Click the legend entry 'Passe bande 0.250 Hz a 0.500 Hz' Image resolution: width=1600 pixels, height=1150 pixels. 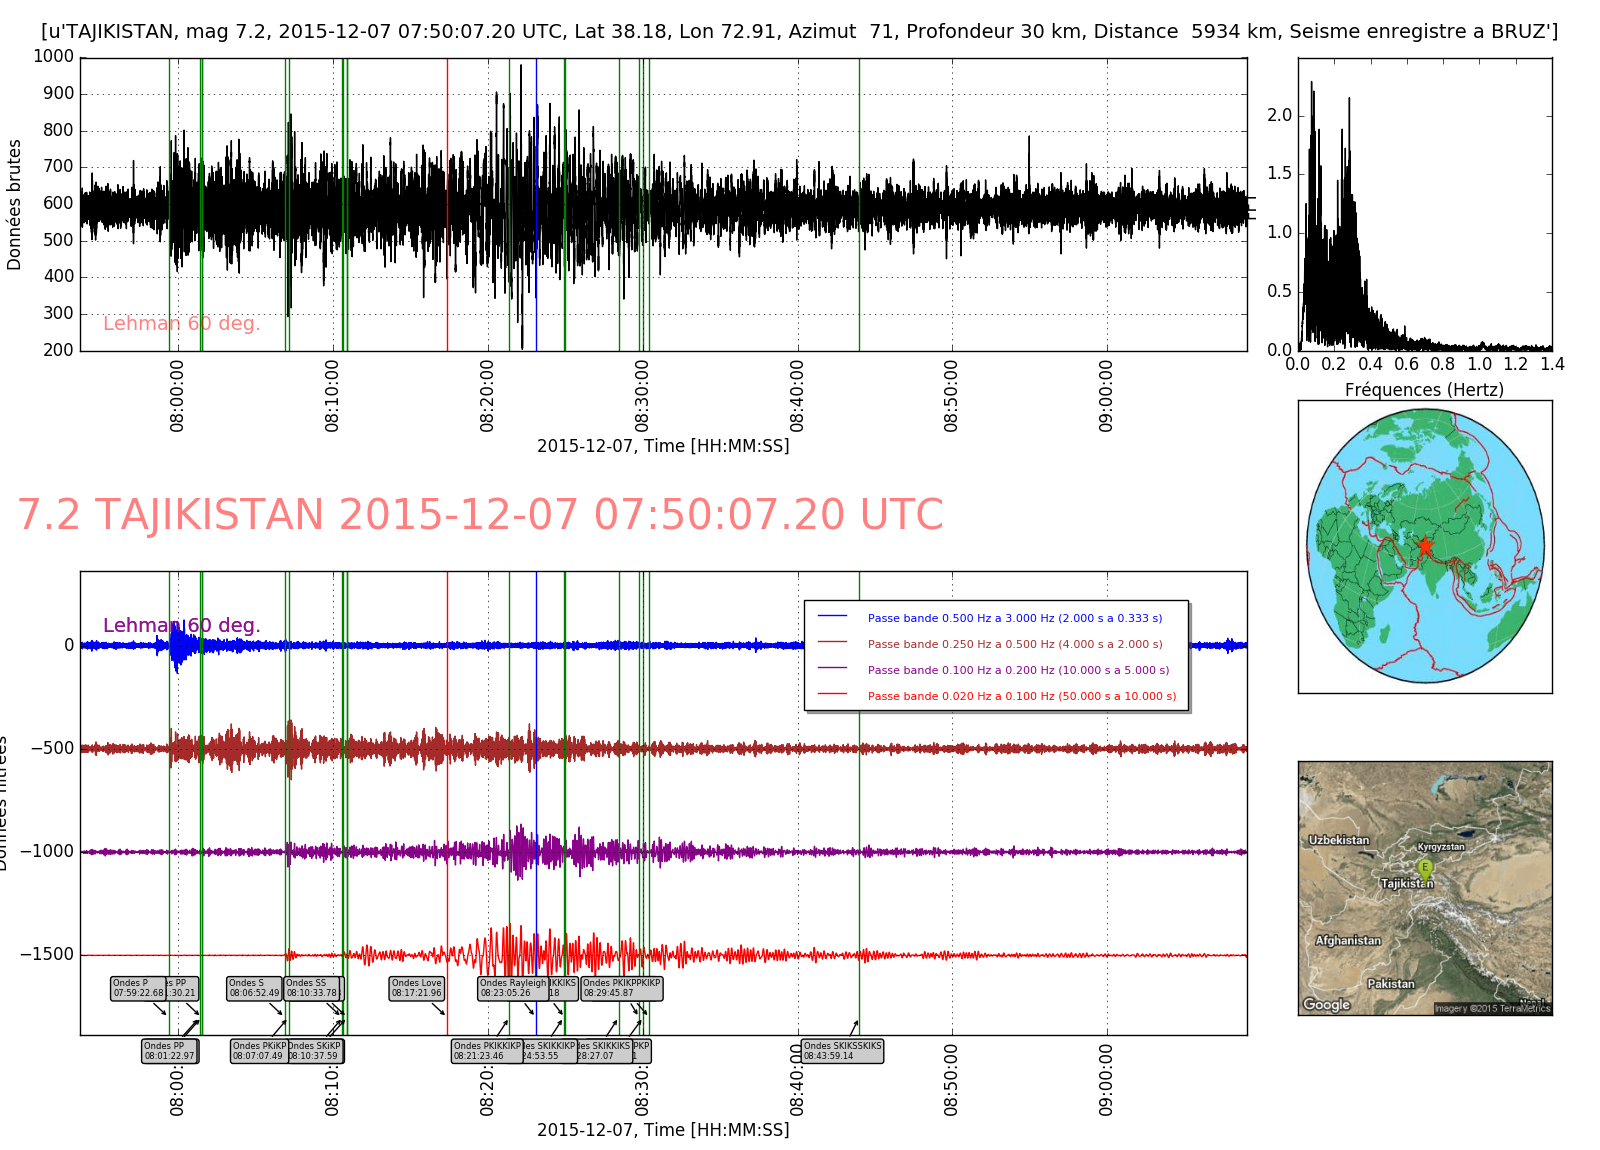click(x=1014, y=644)
